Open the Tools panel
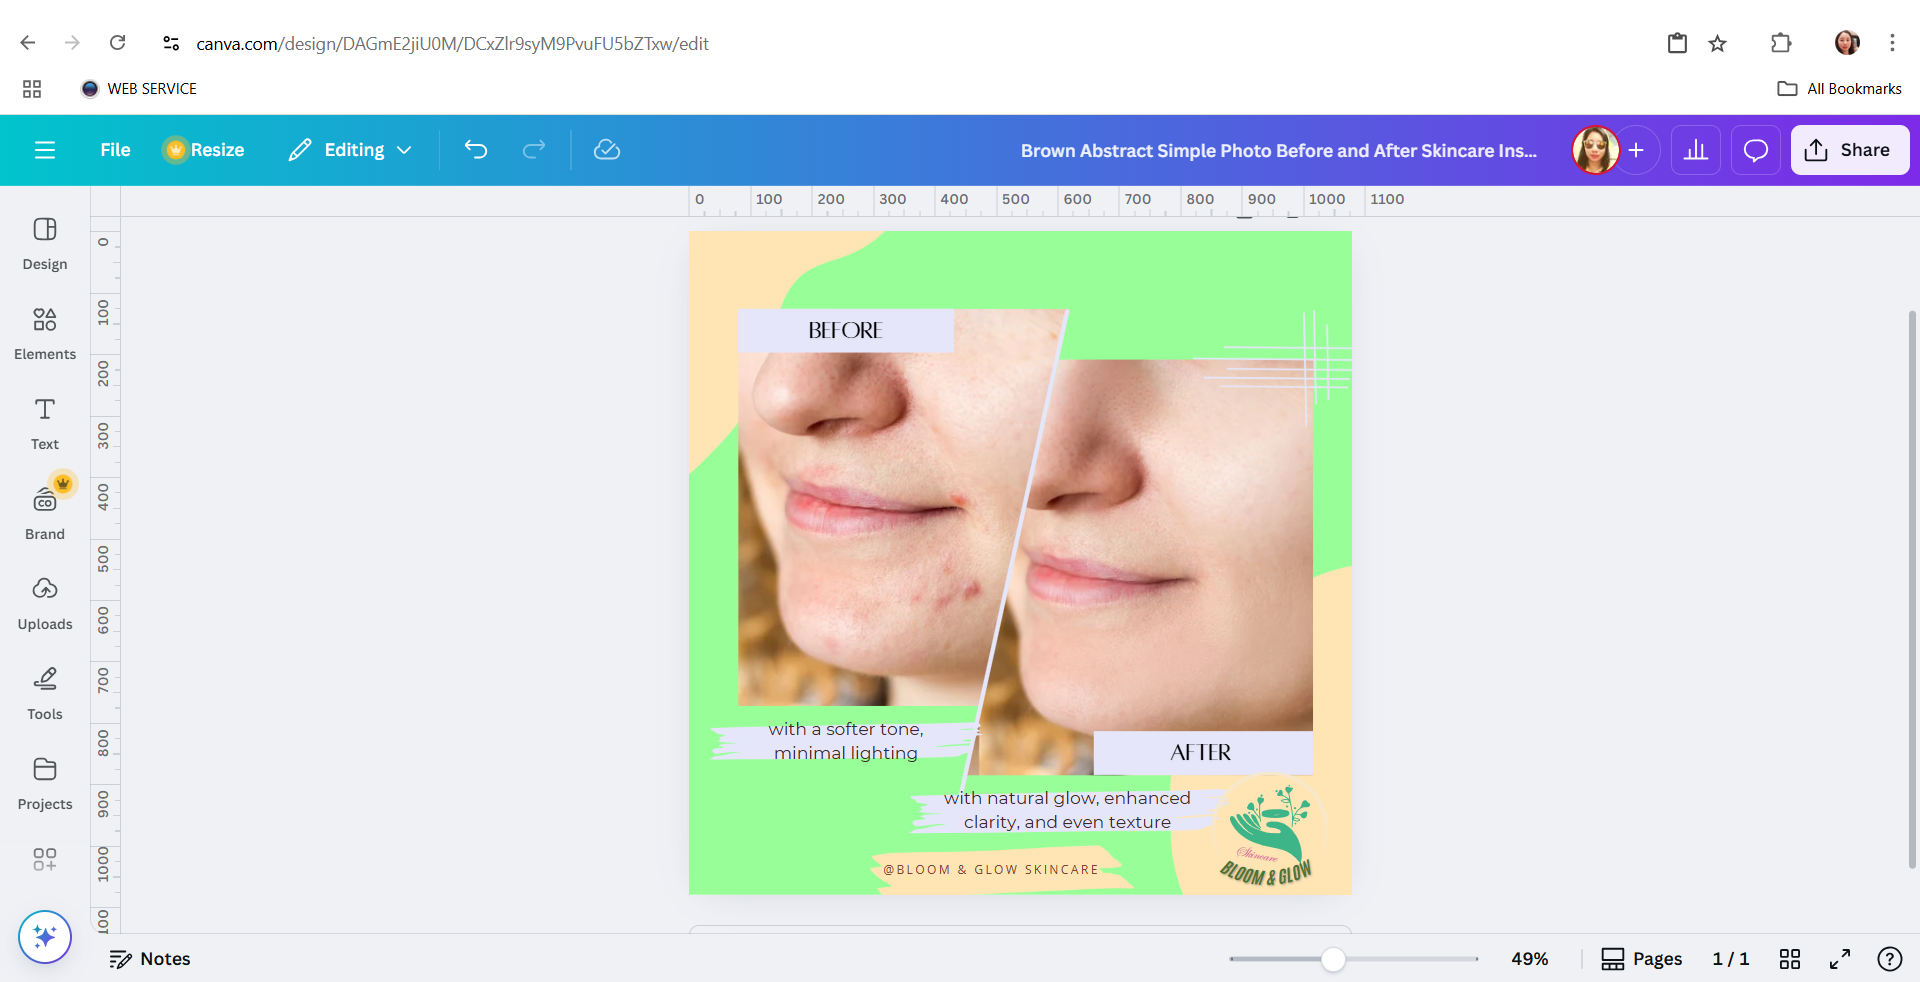1920x982 pixels. click(x=45, y=693)
